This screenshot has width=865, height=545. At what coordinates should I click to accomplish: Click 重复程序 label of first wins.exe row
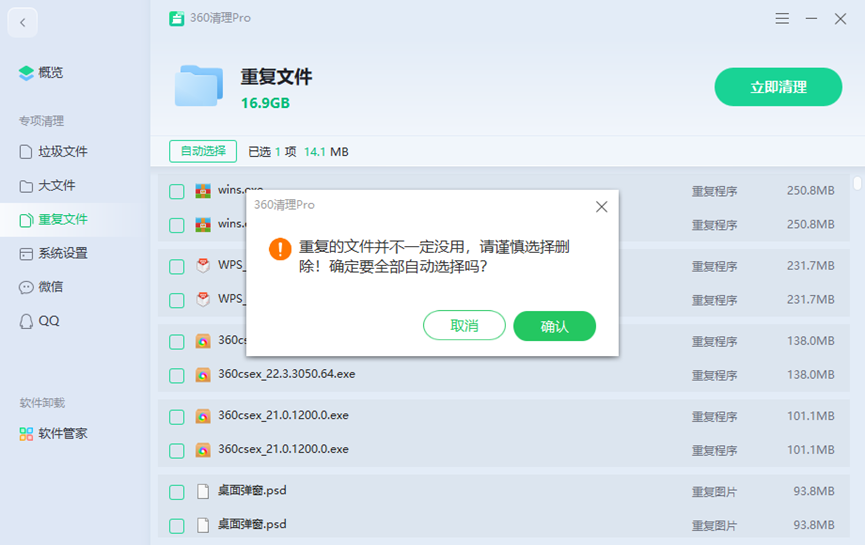(714, 191)
